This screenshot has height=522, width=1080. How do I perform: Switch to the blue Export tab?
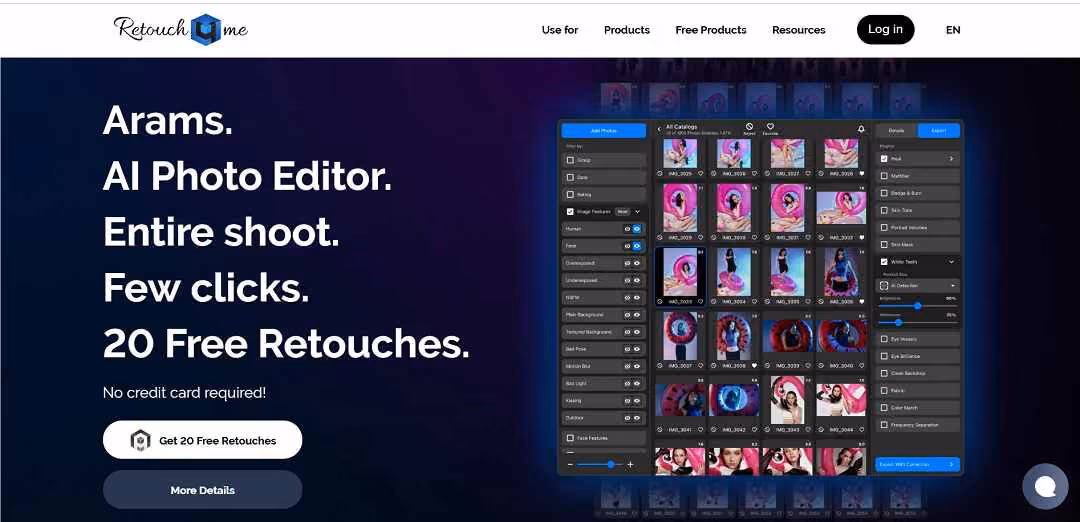click(x=939, y=130)
